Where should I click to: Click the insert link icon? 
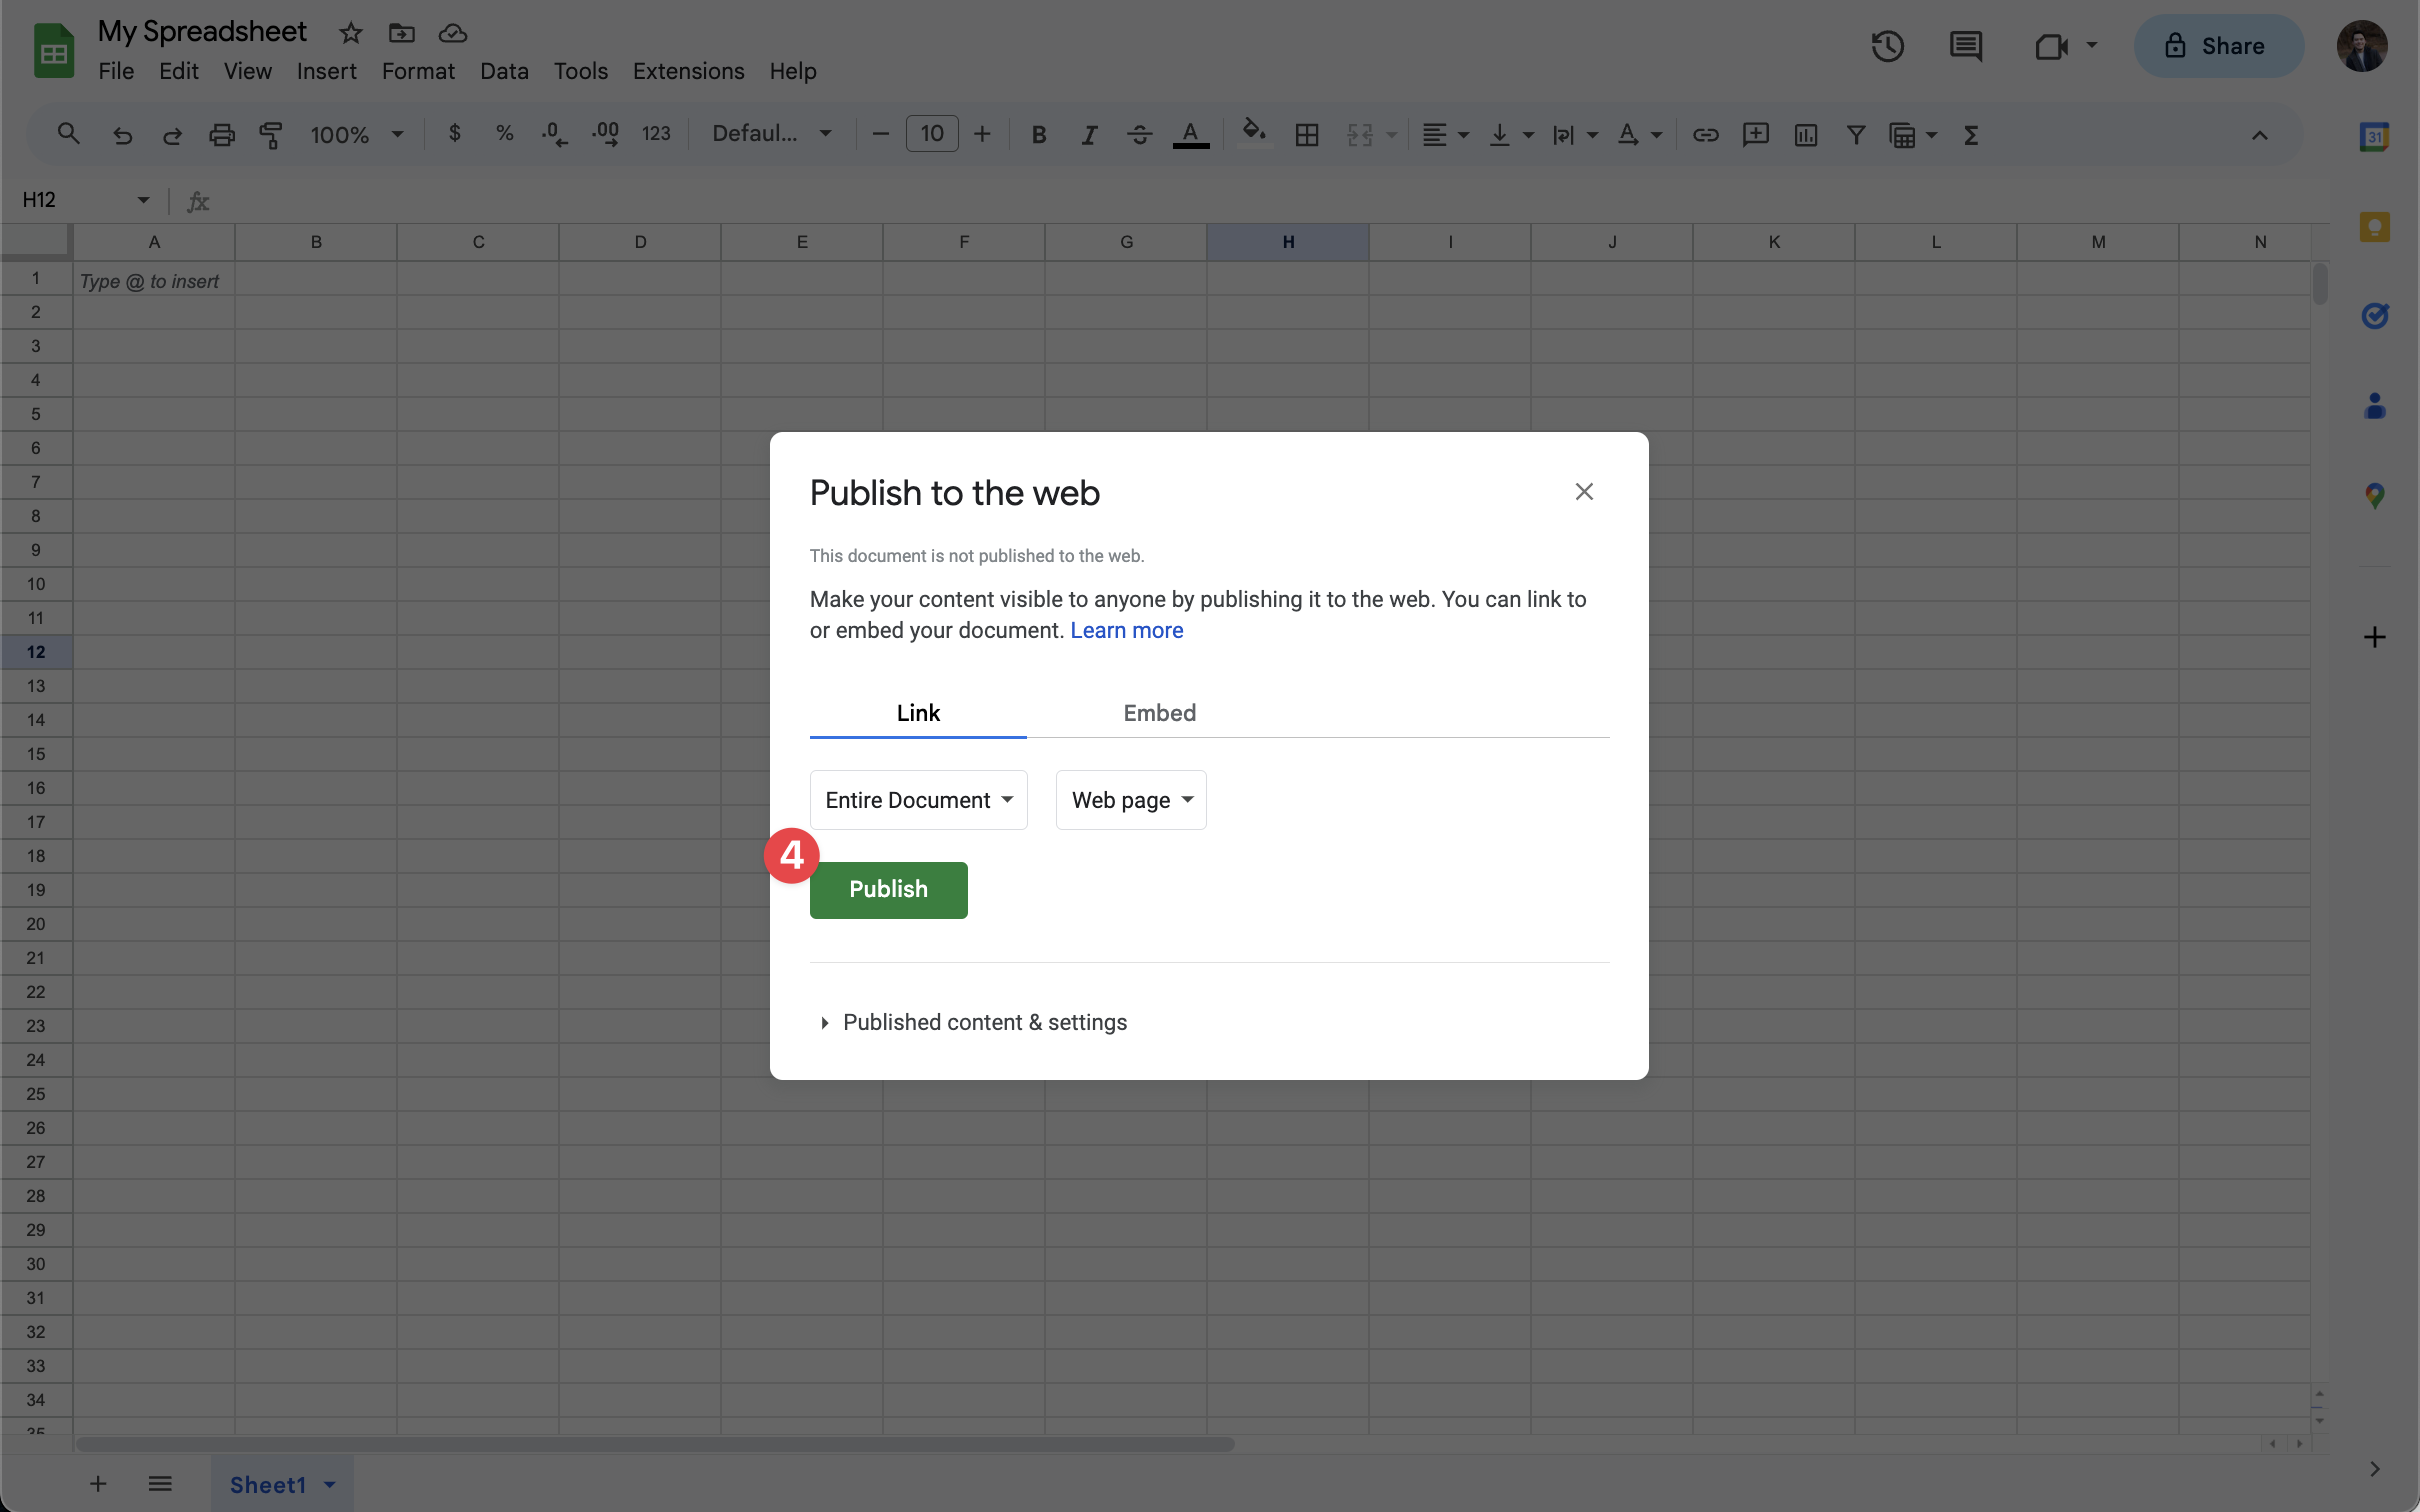tap(1705, 135)
